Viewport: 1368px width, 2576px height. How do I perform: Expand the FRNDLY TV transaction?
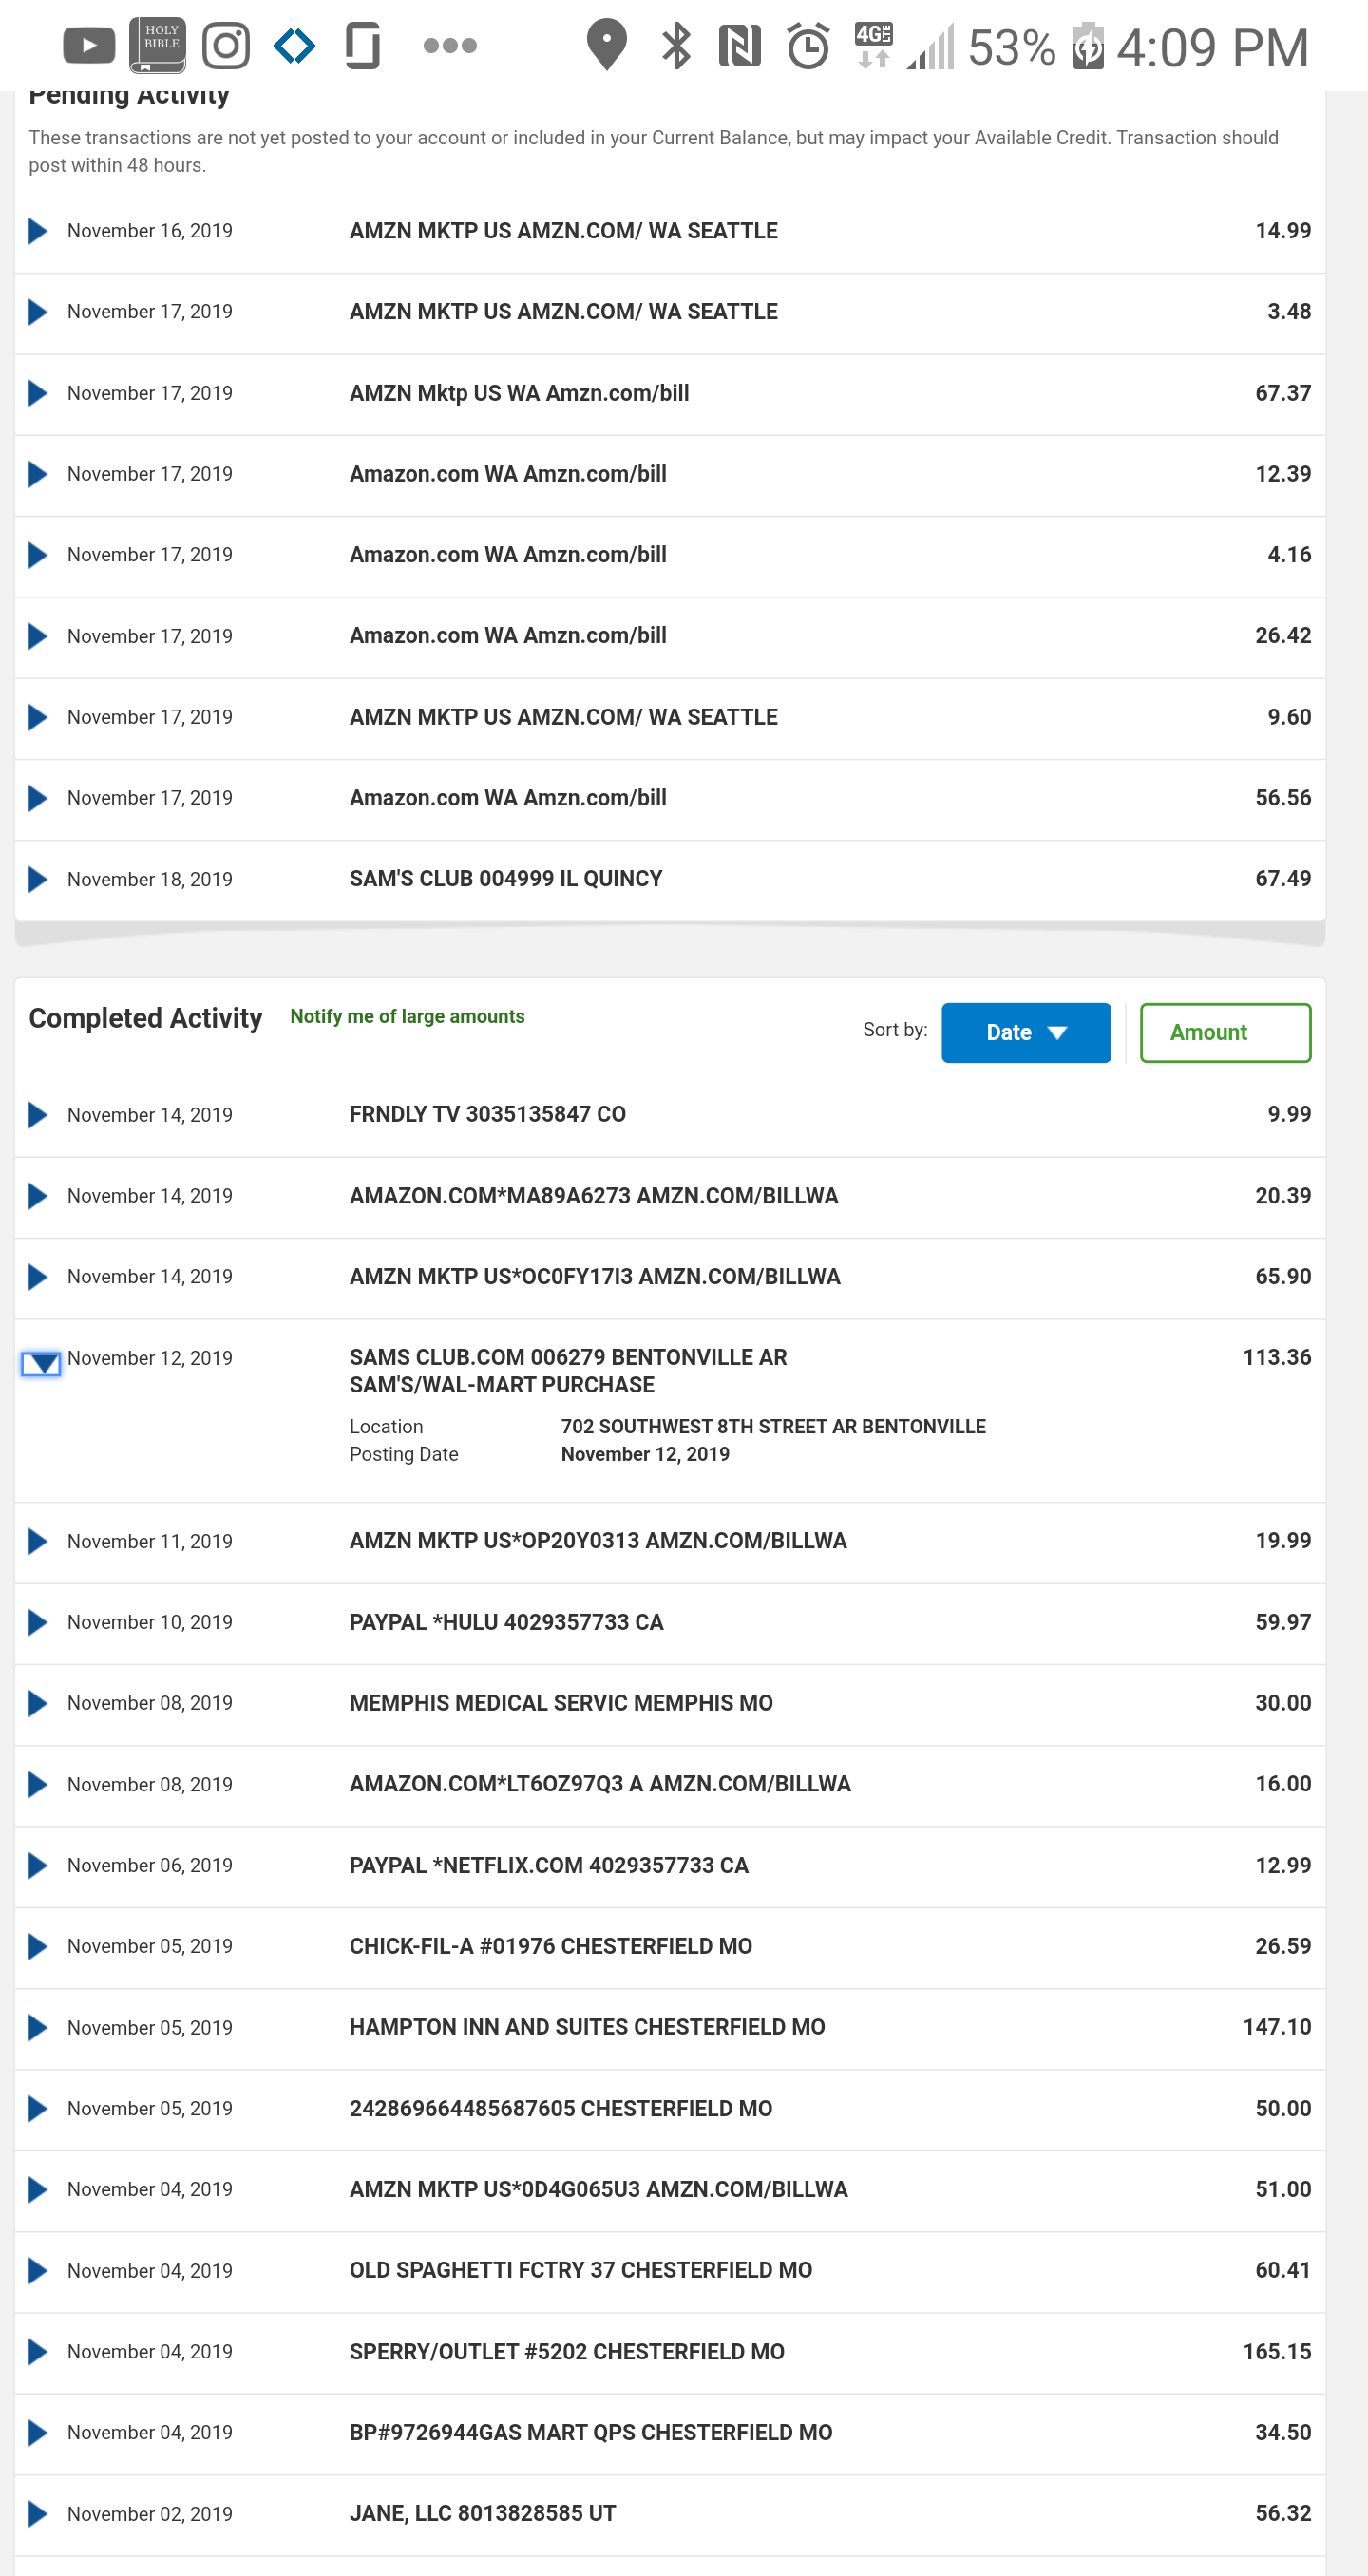(x=38, y=1115)
